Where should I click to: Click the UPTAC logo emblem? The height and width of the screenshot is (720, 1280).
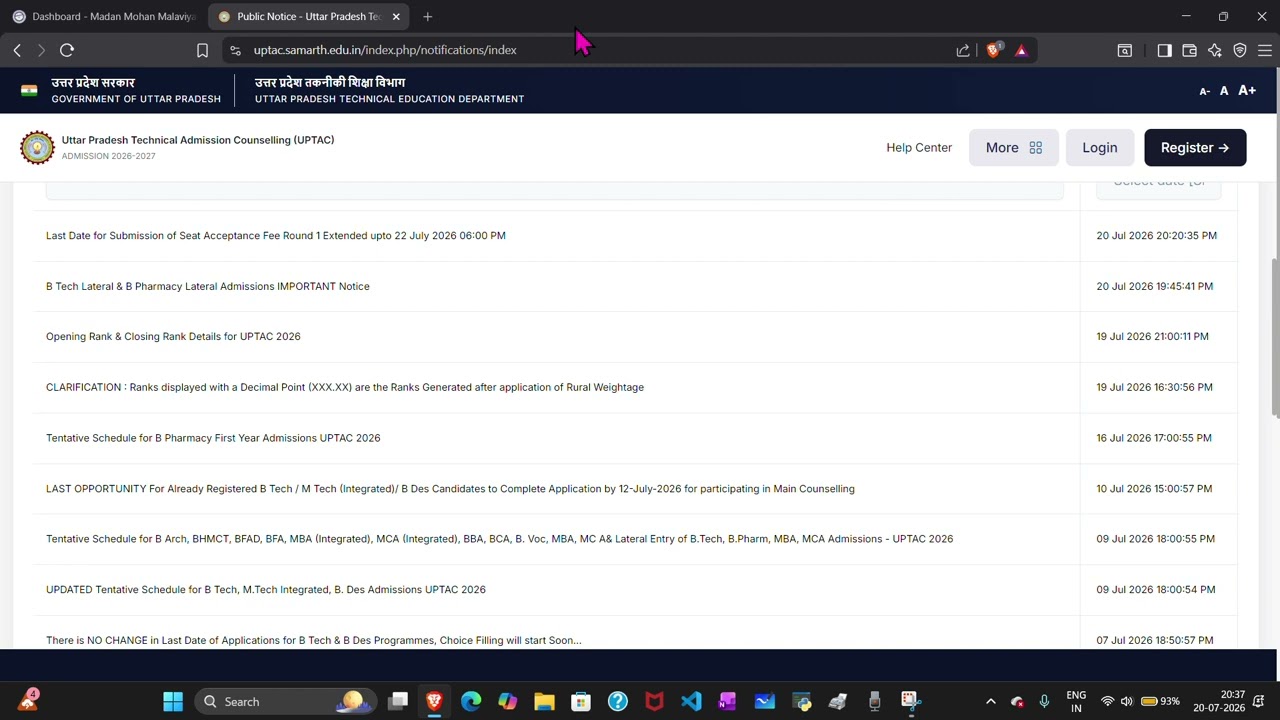click(x=38, y=147)
